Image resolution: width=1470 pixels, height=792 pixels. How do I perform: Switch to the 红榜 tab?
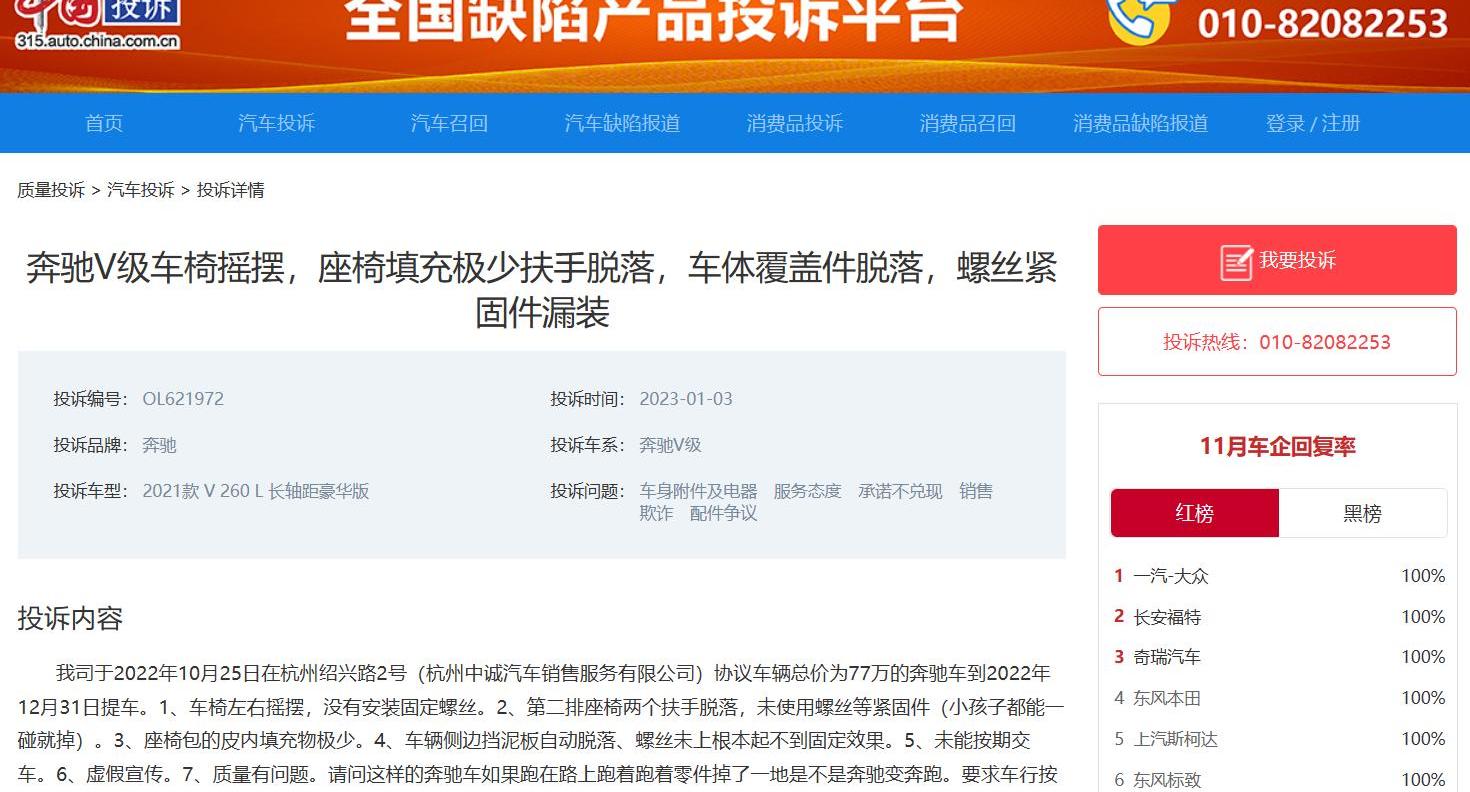(1195, 513)
